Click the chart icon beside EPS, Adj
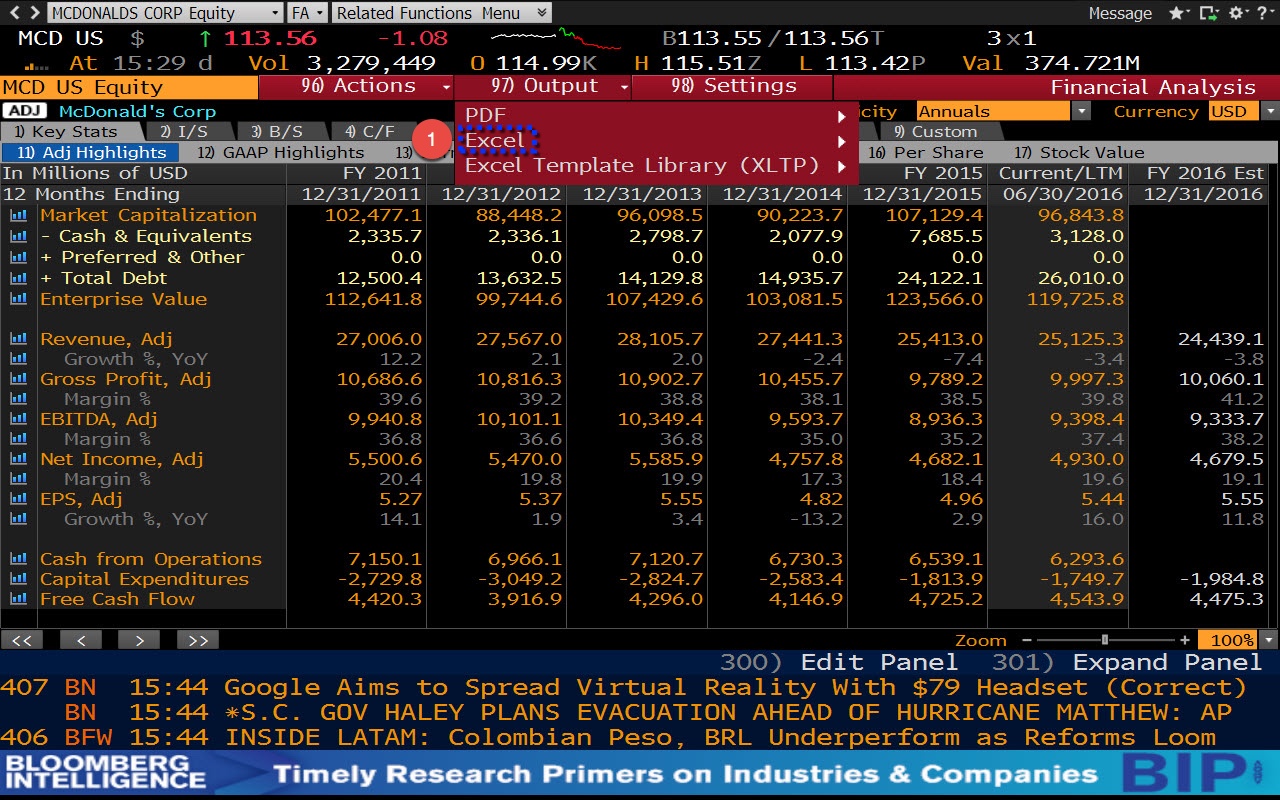Viewport: 1280px width, 800px height. [x=18, y=498]
